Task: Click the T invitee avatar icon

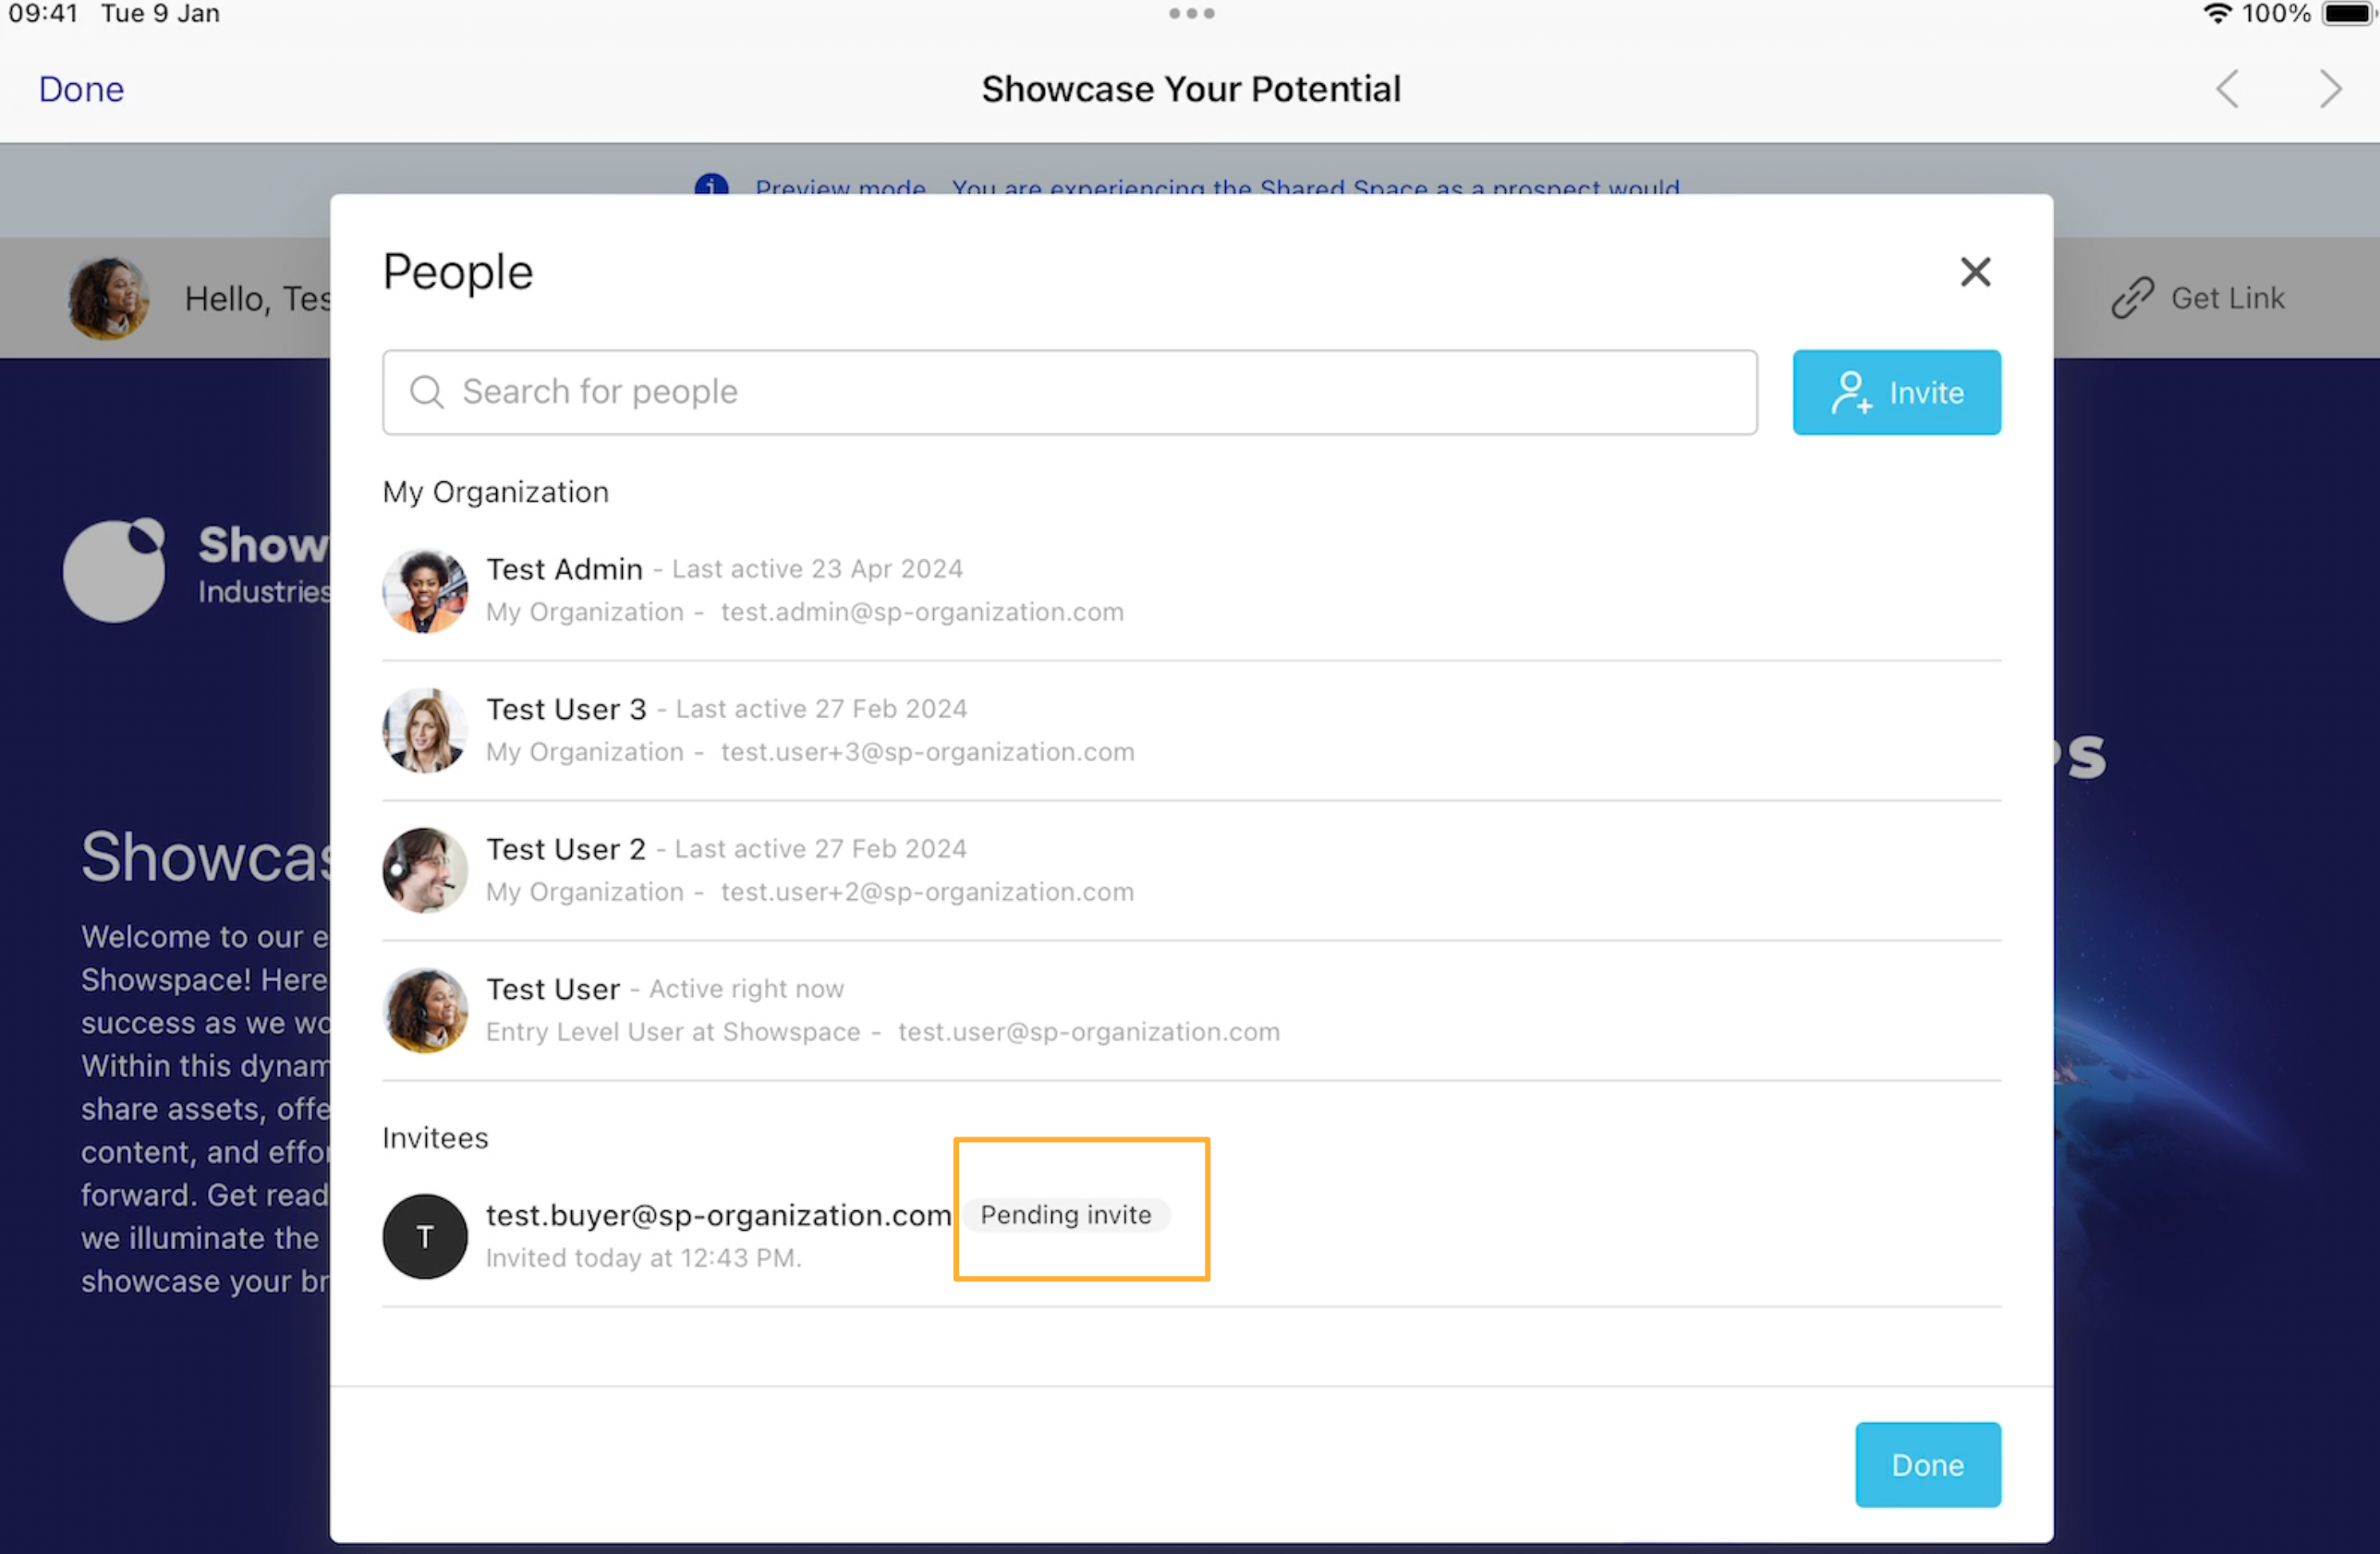Action: coord(425,1236)
